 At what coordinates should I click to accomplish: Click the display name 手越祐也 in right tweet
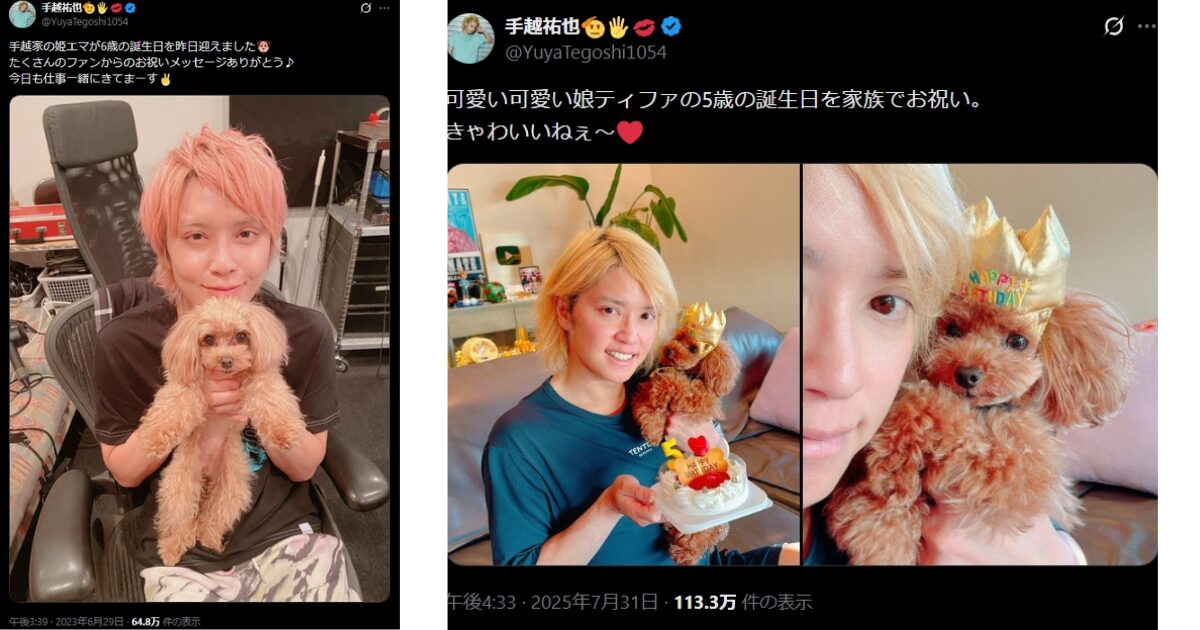click(x=541, y=27)
